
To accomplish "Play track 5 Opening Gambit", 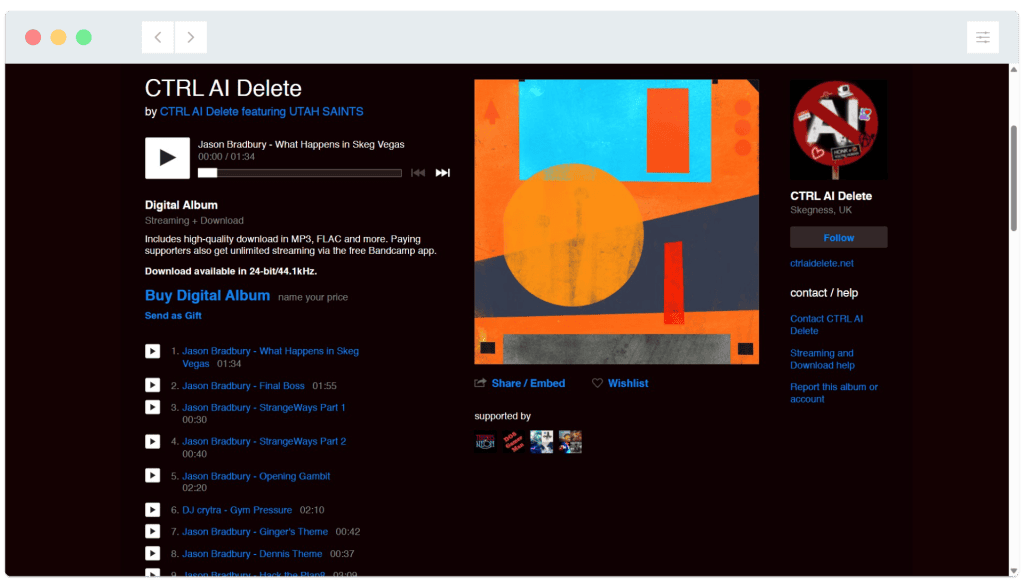I will tap(152, 475).
